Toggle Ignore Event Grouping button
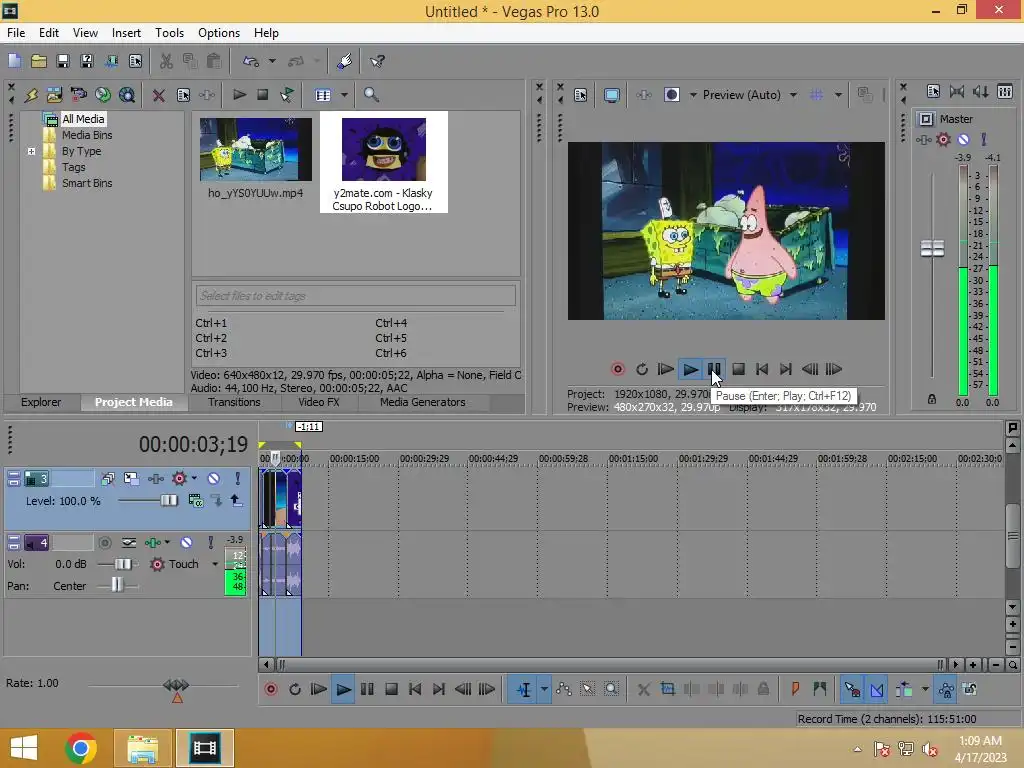 (x=970, y=689)
